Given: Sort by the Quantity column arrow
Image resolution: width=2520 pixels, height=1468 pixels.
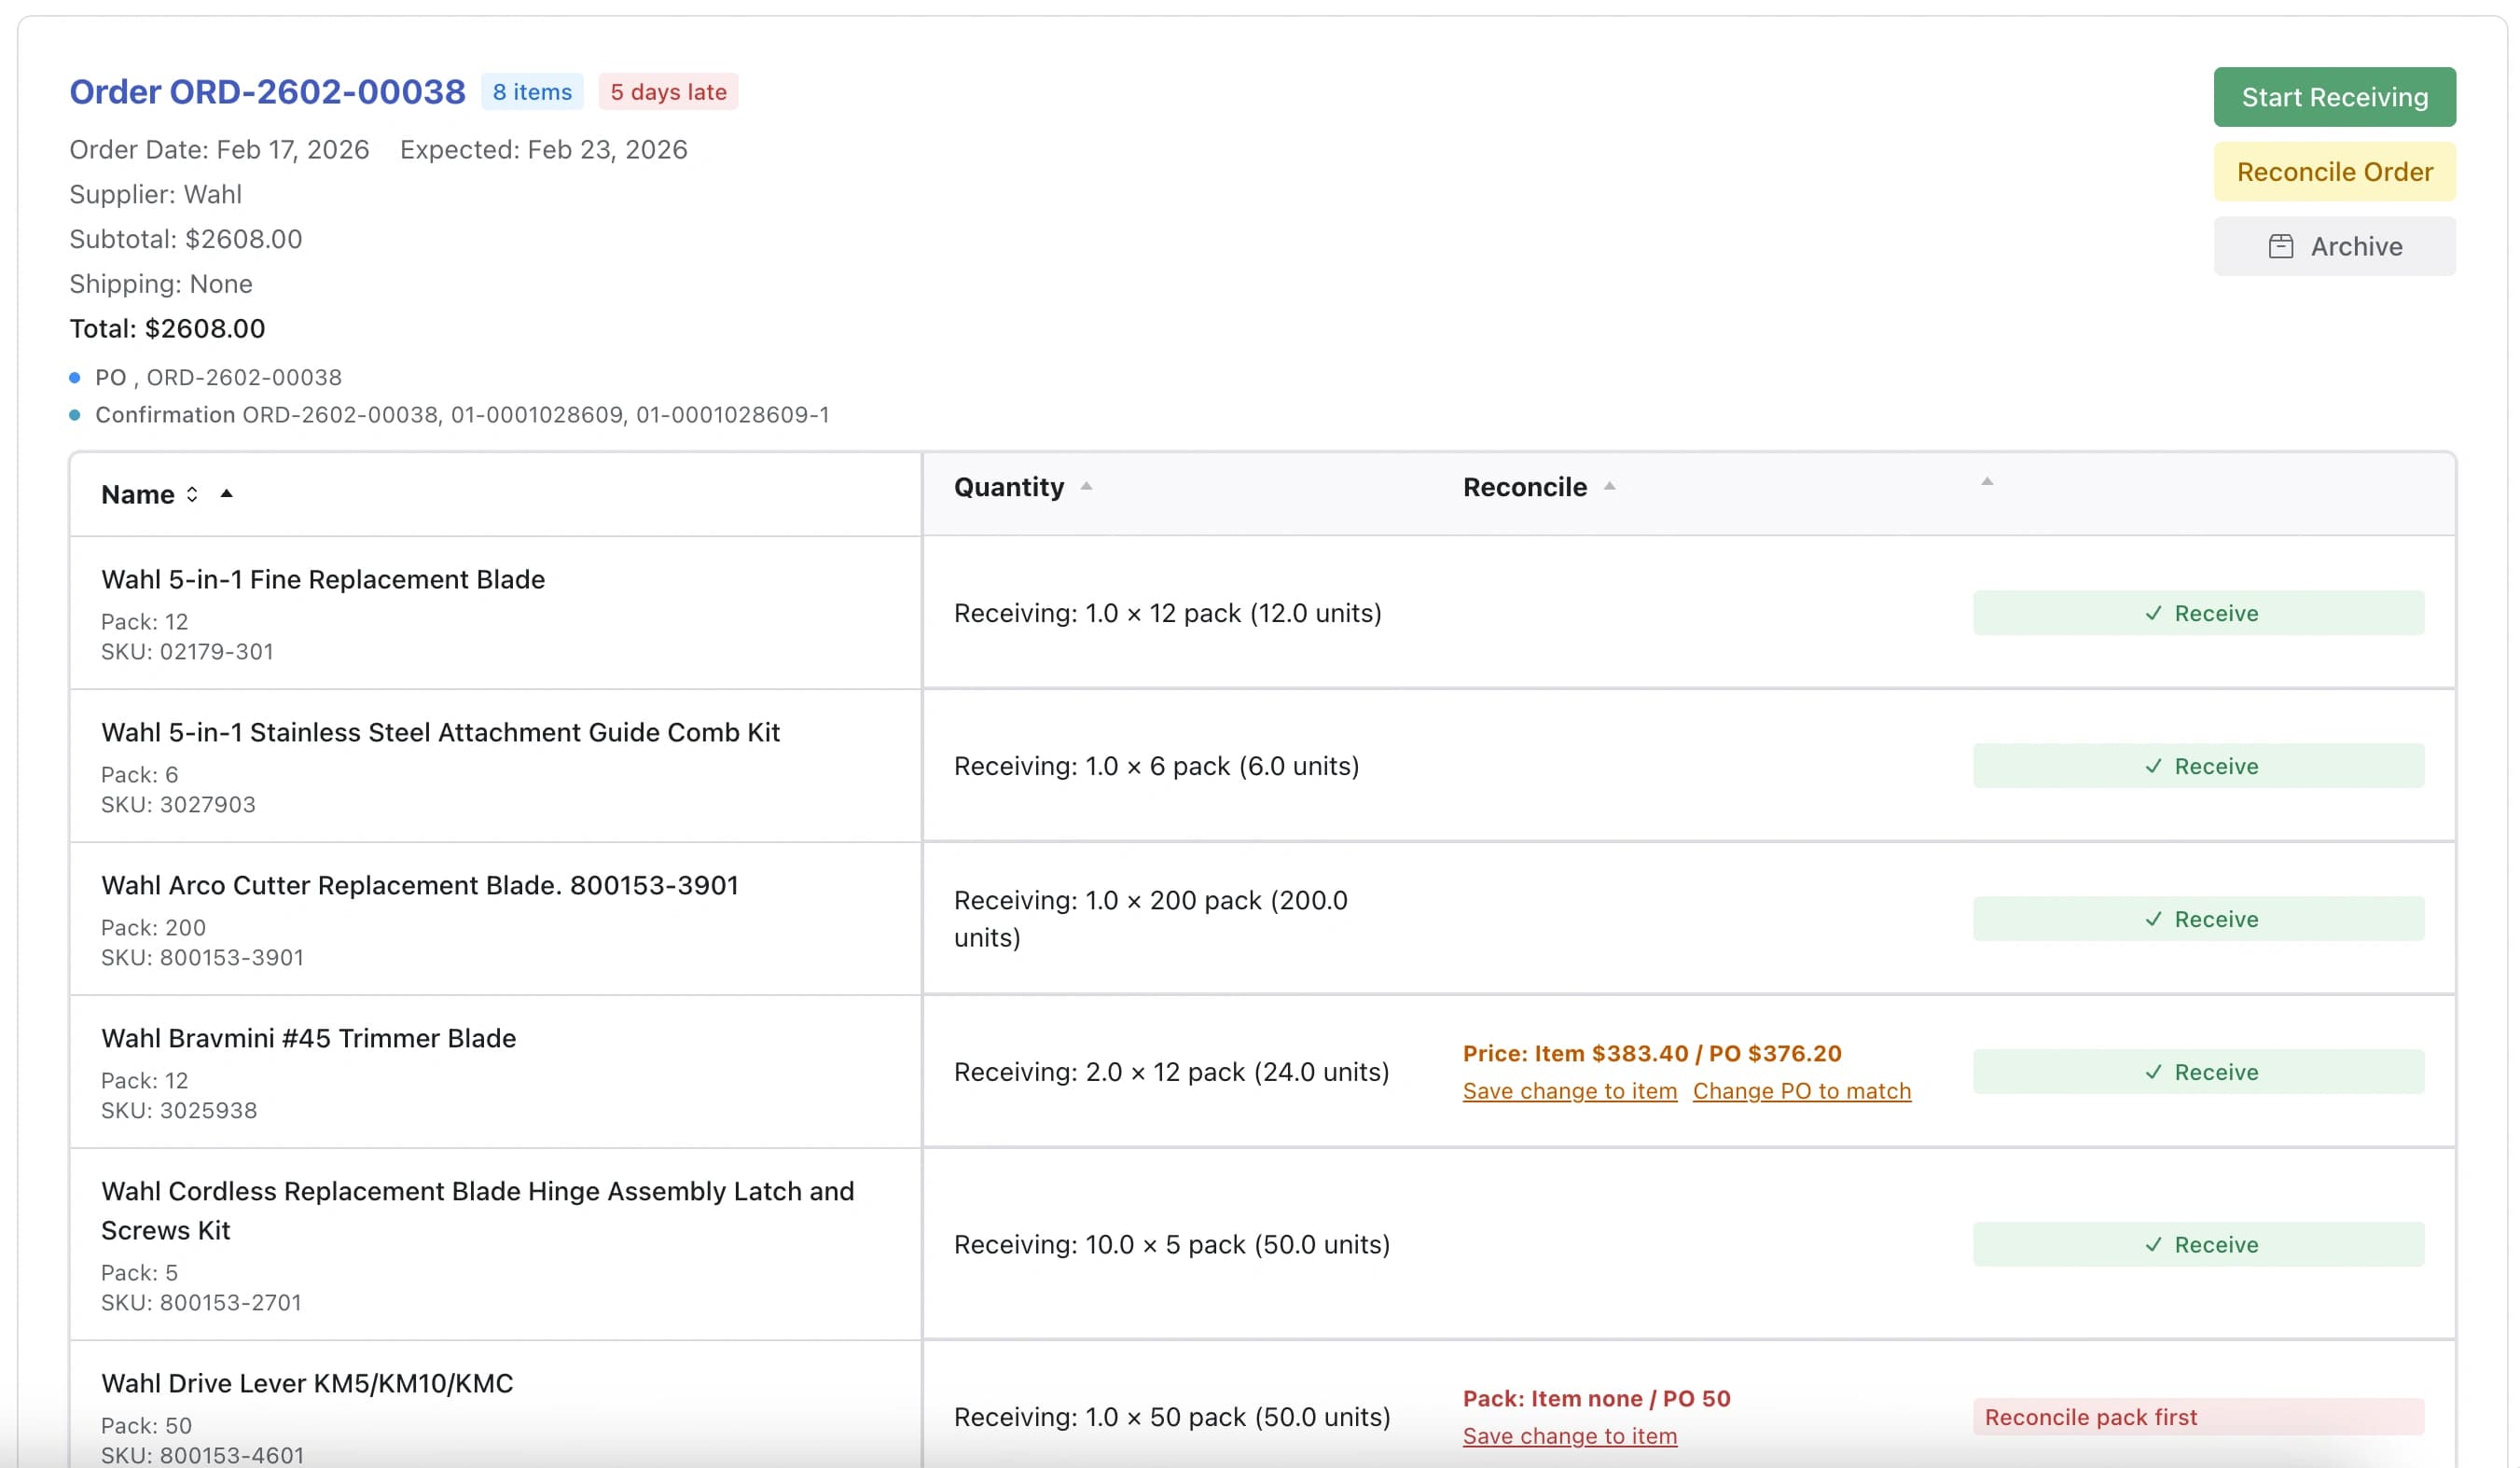Looking at the screenshot, I should click(x=1086, y=487).
